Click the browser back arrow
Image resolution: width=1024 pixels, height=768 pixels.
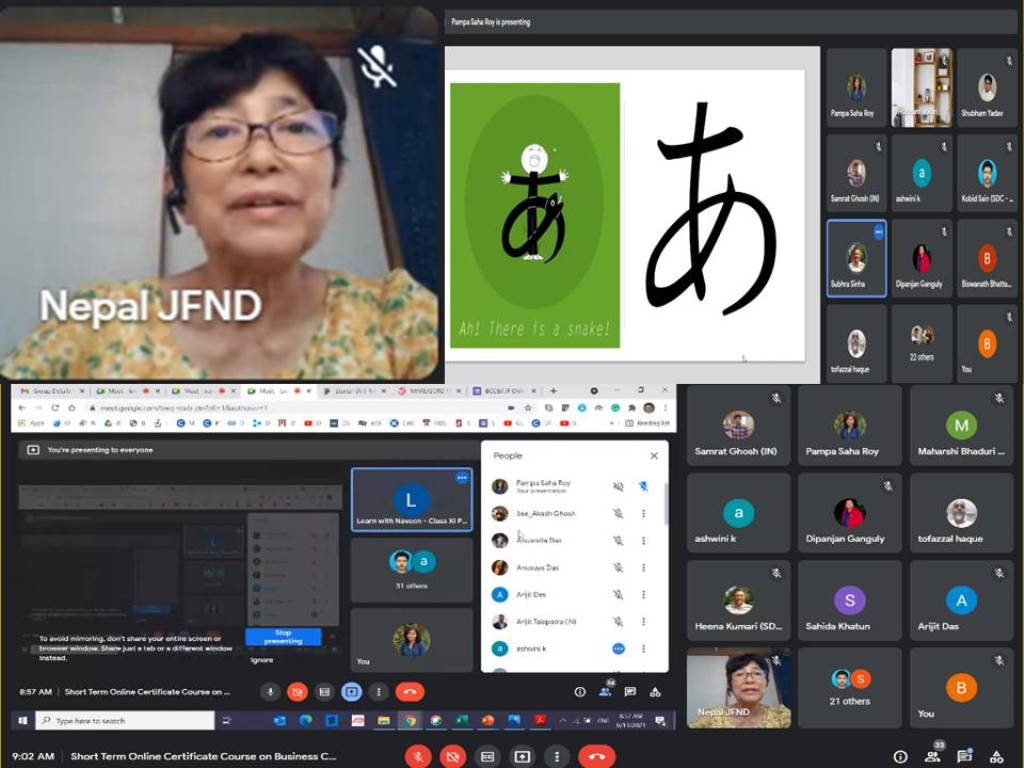(x=22, y=408)
